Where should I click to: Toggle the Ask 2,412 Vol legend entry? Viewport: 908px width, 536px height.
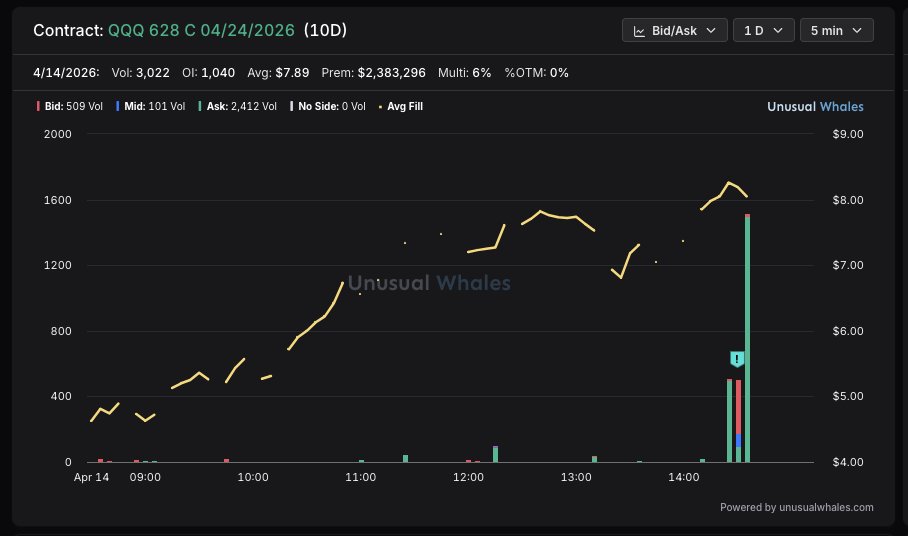237,107
